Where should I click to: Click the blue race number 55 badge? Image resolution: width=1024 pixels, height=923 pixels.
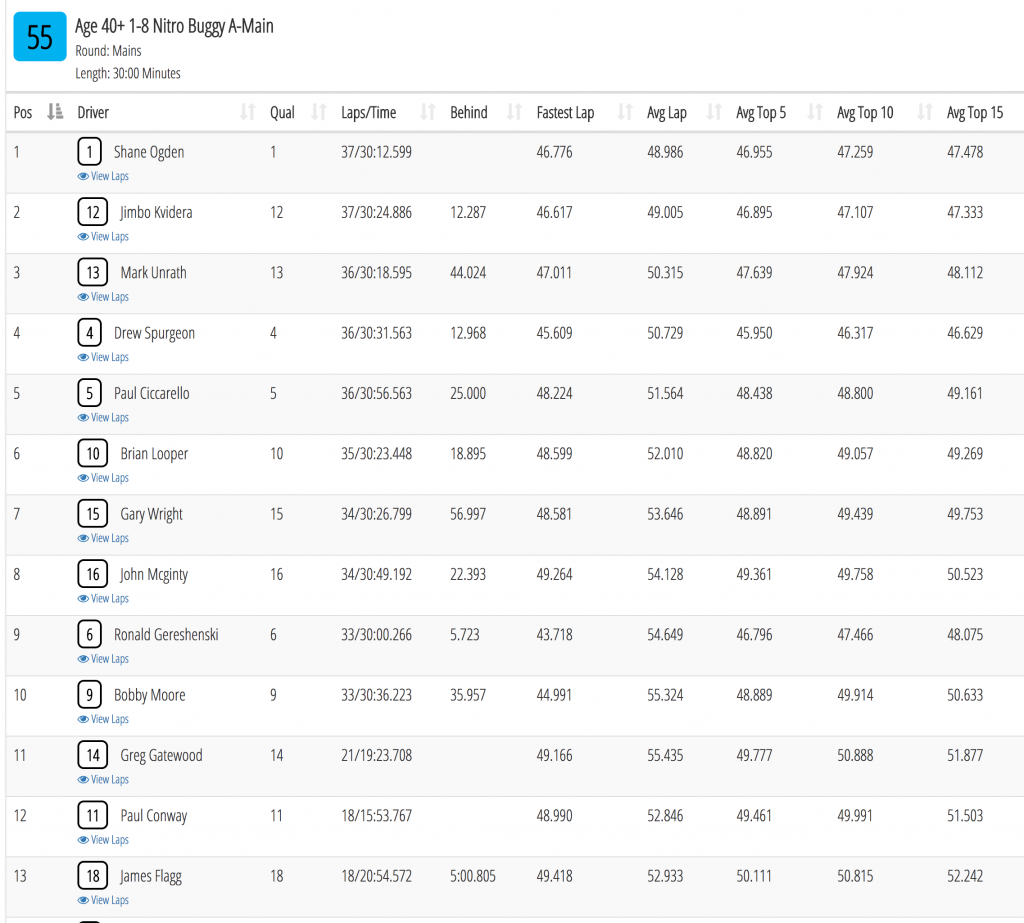coord(40,37)
